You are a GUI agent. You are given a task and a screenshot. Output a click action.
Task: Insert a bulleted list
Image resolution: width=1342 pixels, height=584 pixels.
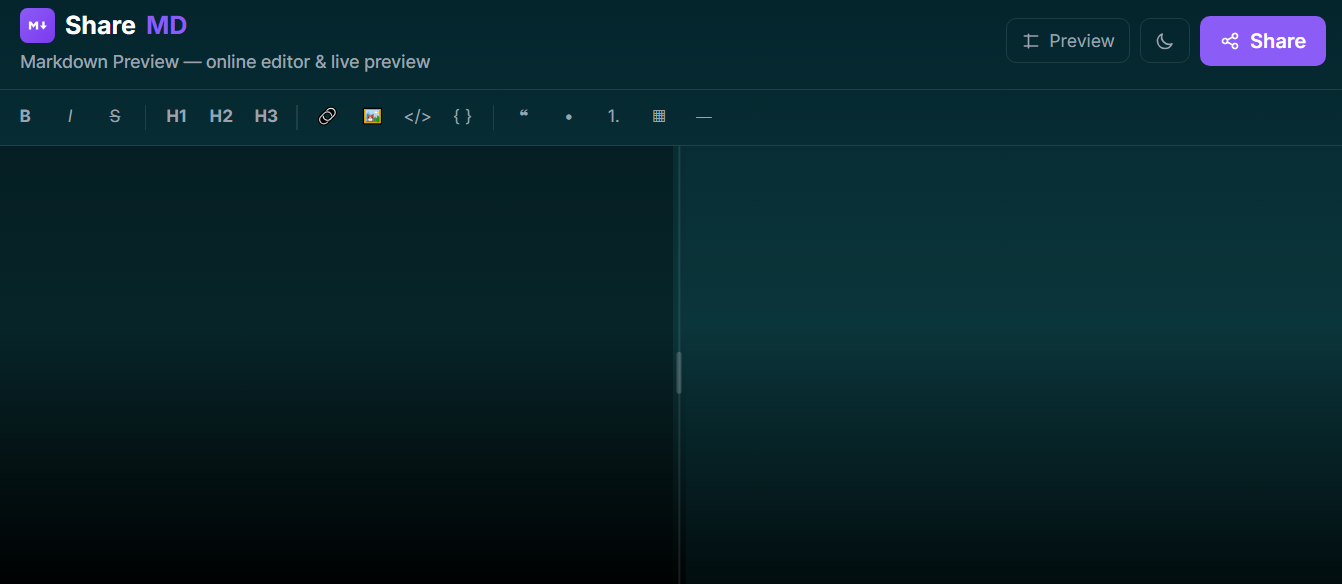pos(569,116)
